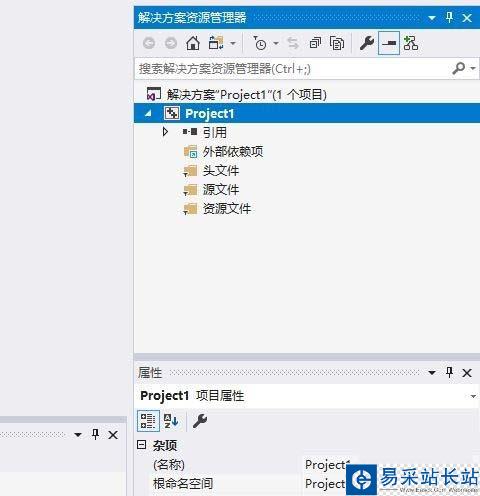Viewport: 480px width, 496px height.
Task: Select the 头文件 folder
Action: [x=221, y=171]
